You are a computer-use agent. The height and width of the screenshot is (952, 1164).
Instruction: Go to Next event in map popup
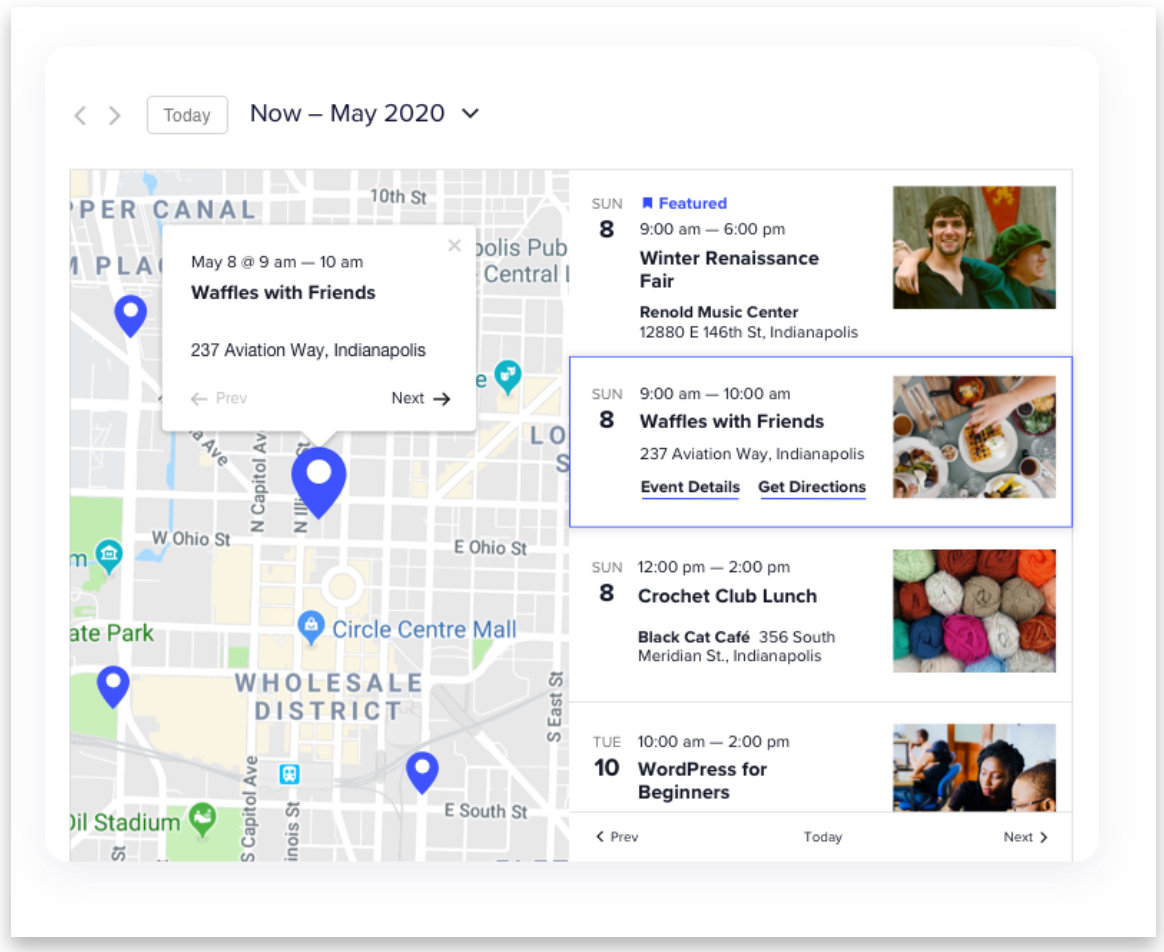[x=421, y=398]
